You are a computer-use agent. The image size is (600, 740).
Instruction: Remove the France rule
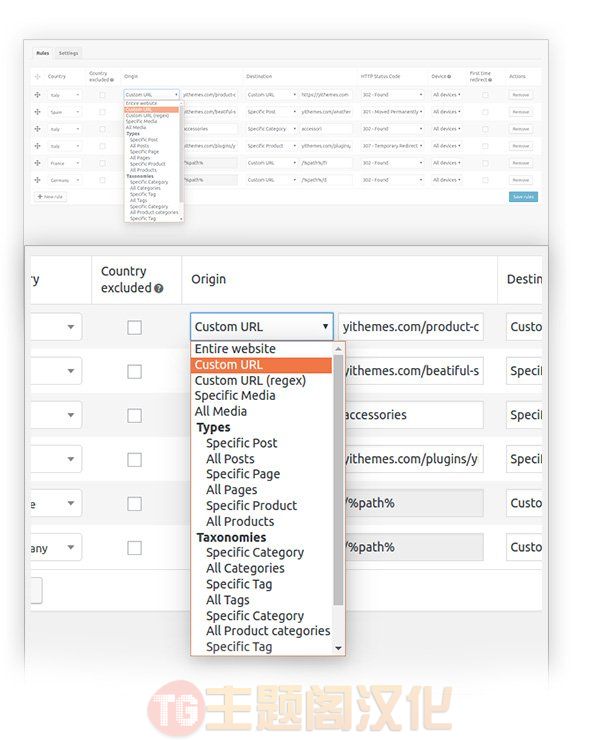[521, 163]
